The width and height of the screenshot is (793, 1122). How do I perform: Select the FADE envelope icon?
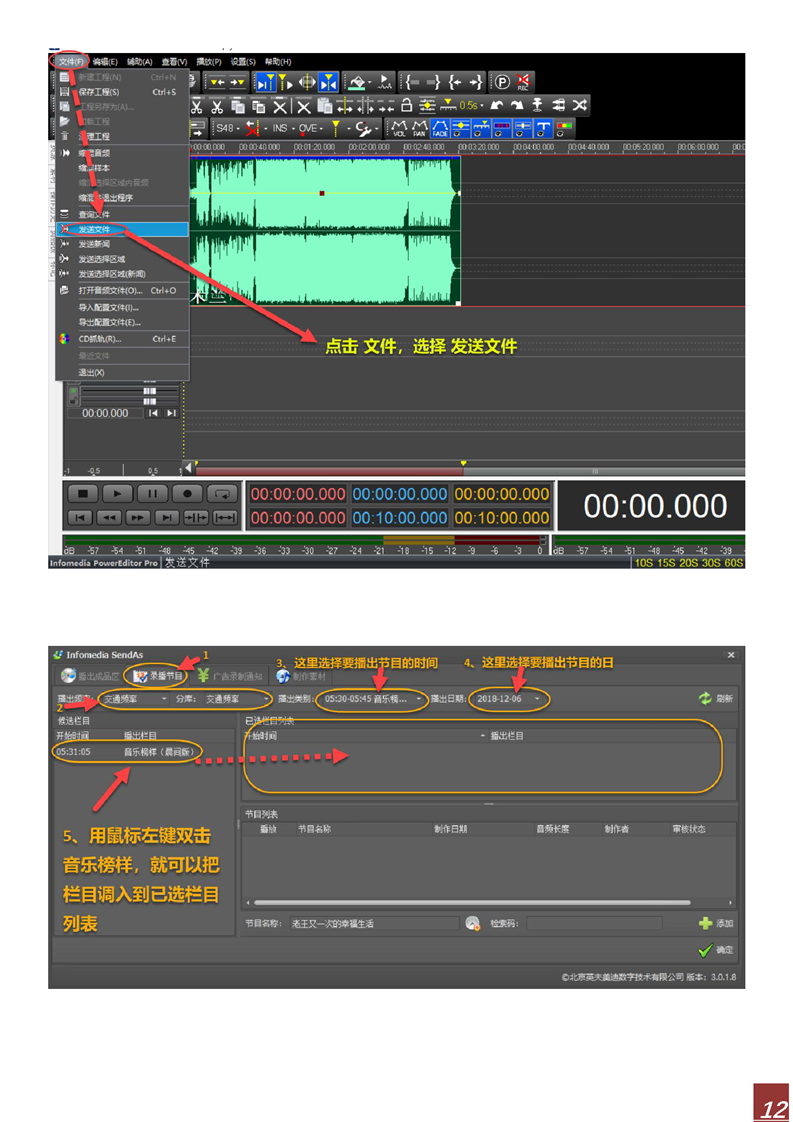440,128
